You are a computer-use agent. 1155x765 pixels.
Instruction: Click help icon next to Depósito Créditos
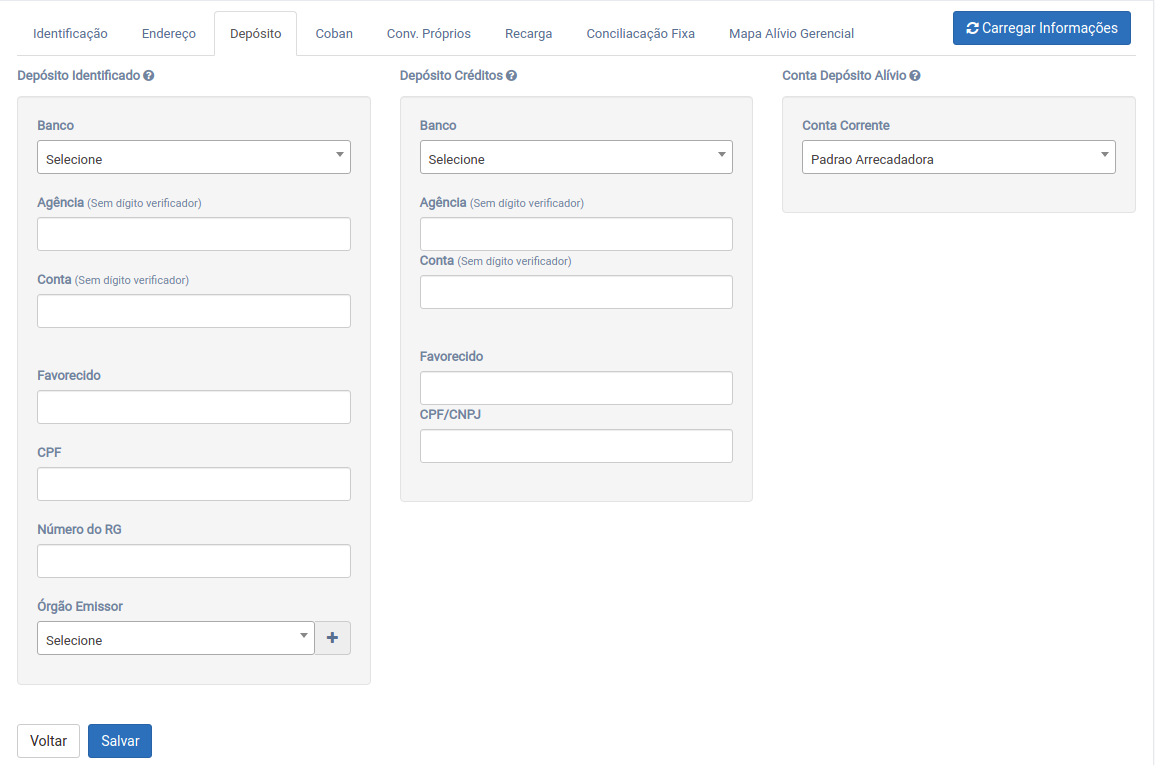point(511,76)
